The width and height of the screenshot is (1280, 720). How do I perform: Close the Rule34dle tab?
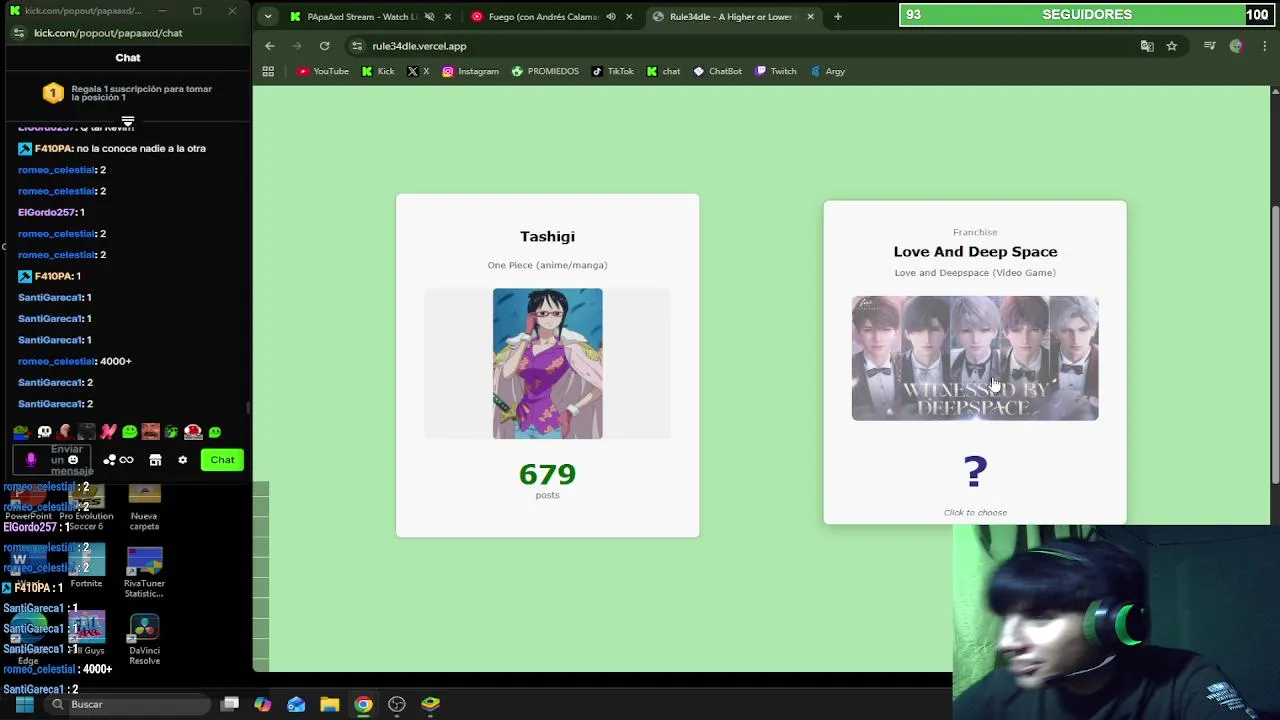tap(810, 17)
